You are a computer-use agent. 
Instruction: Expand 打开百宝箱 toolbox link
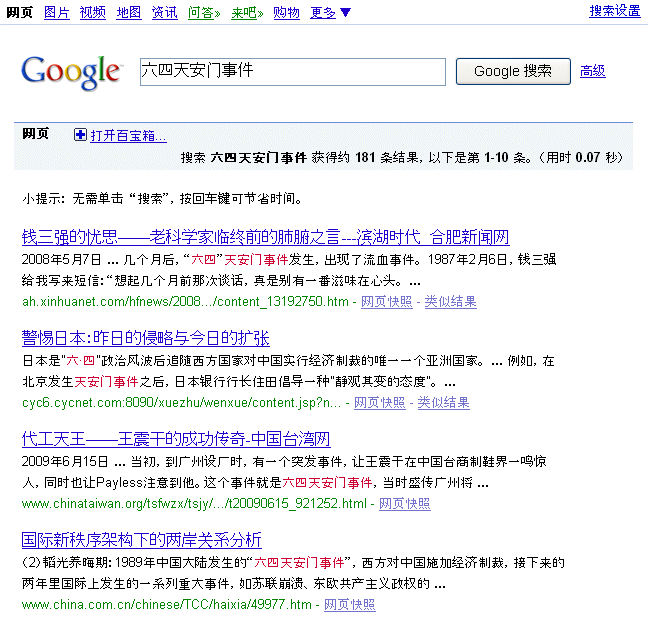[128, 136]
